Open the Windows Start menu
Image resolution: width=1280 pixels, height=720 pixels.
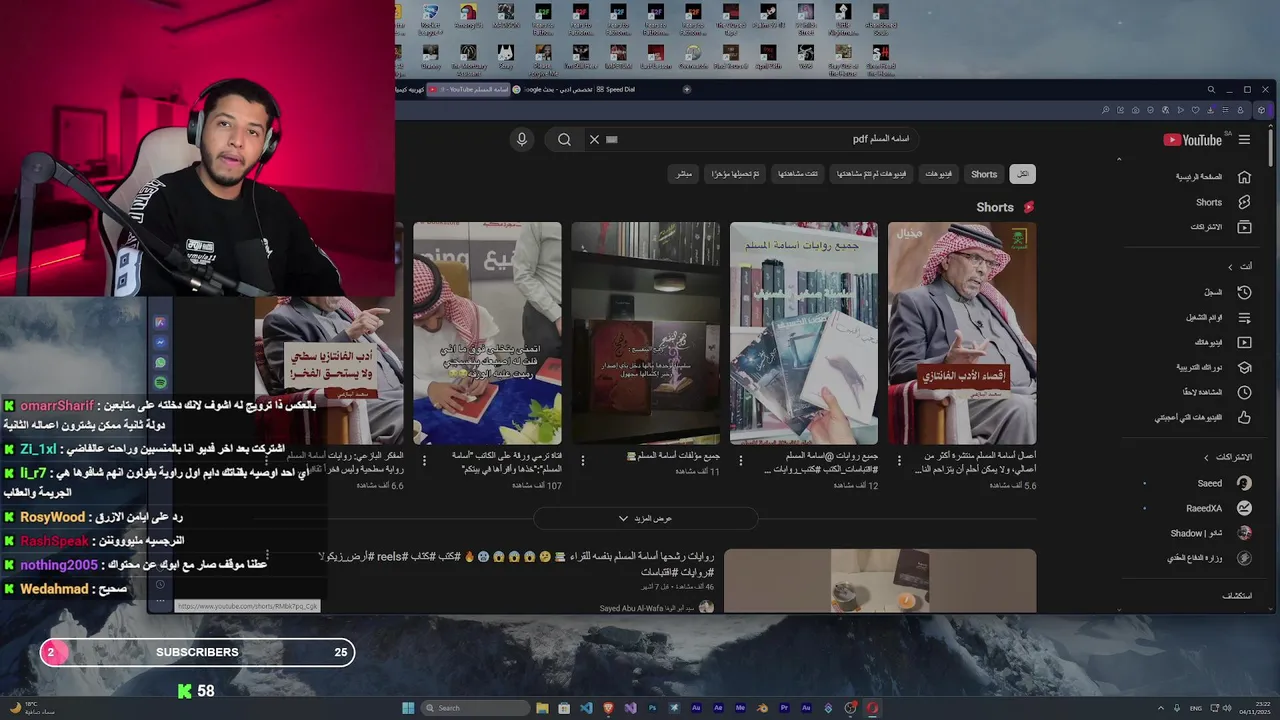pyautogui.click(x=408, y=708)
